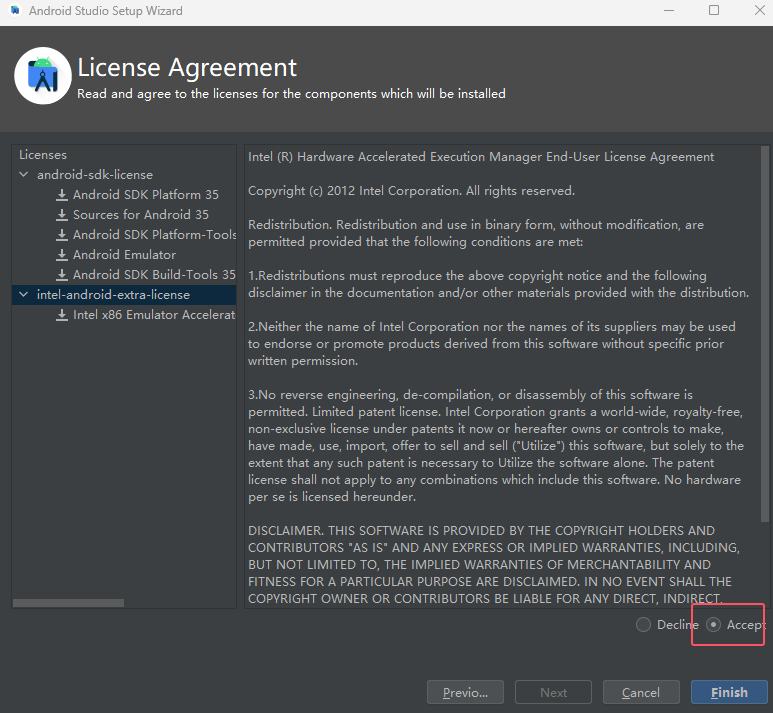The width and height of the screenshot is (773, 713).
Task: Select the Android SDK Platform-Tools item
Action: [154, 235]
